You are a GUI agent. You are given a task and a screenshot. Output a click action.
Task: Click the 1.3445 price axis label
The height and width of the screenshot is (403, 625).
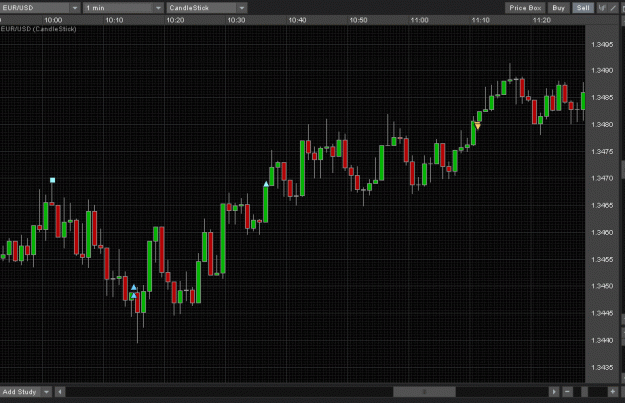pyautogui.click(x=602, y=313)
